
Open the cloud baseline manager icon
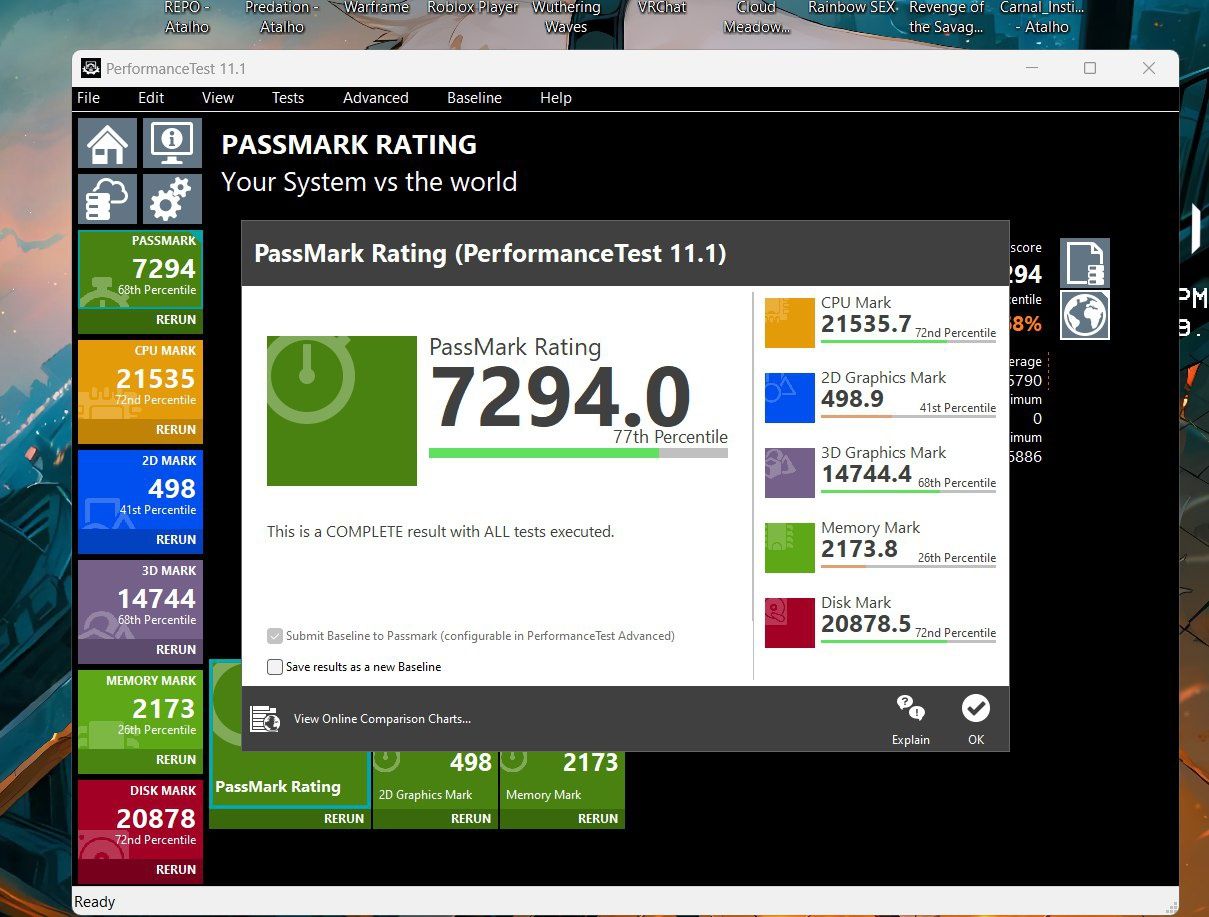coord(107,199)
